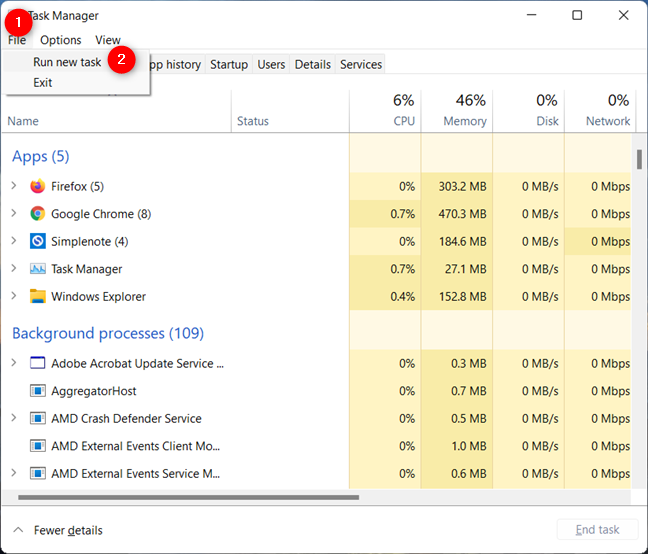Click the AMD Crash Defender Service icon
Image resolution: width=648 pixels, height=554 pixels.
(38, 418)
